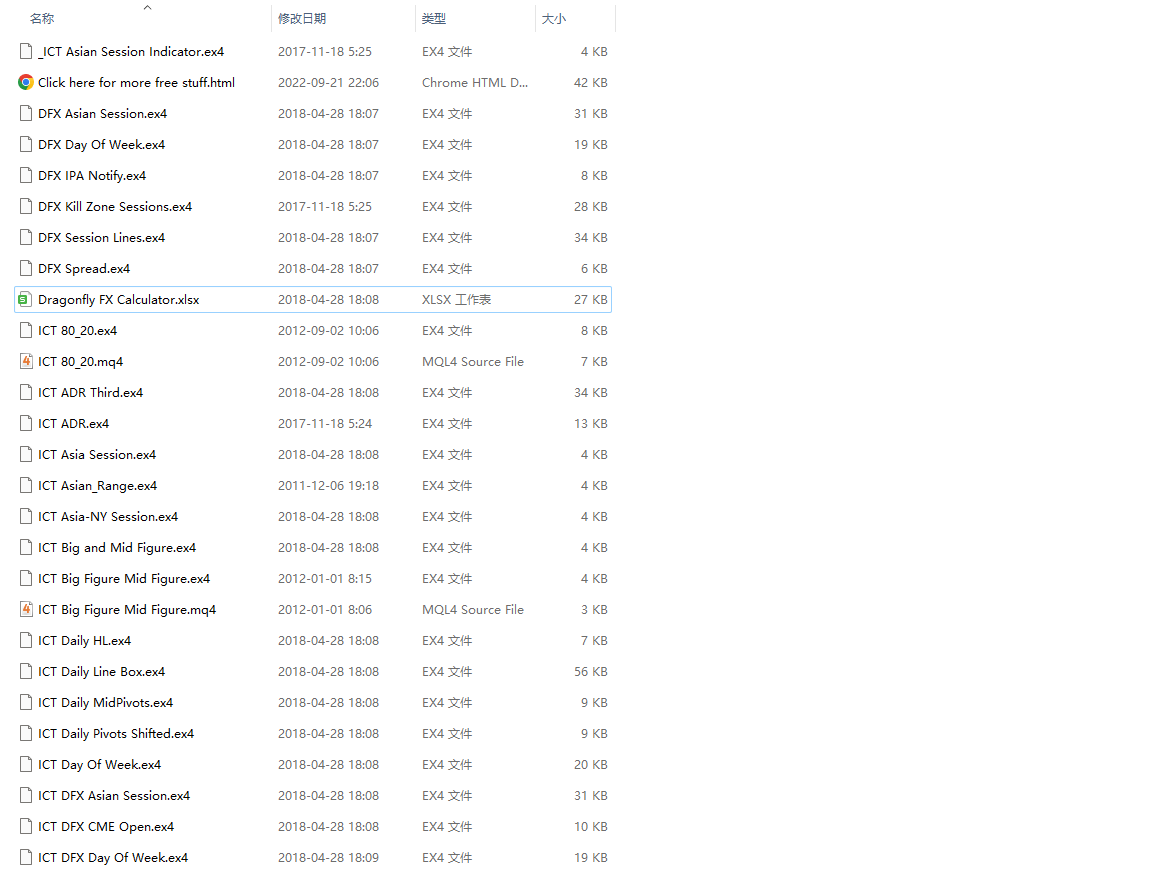Click the date 2012-01-01 8:15
1160x871 pixels.
tap(325, 579)
